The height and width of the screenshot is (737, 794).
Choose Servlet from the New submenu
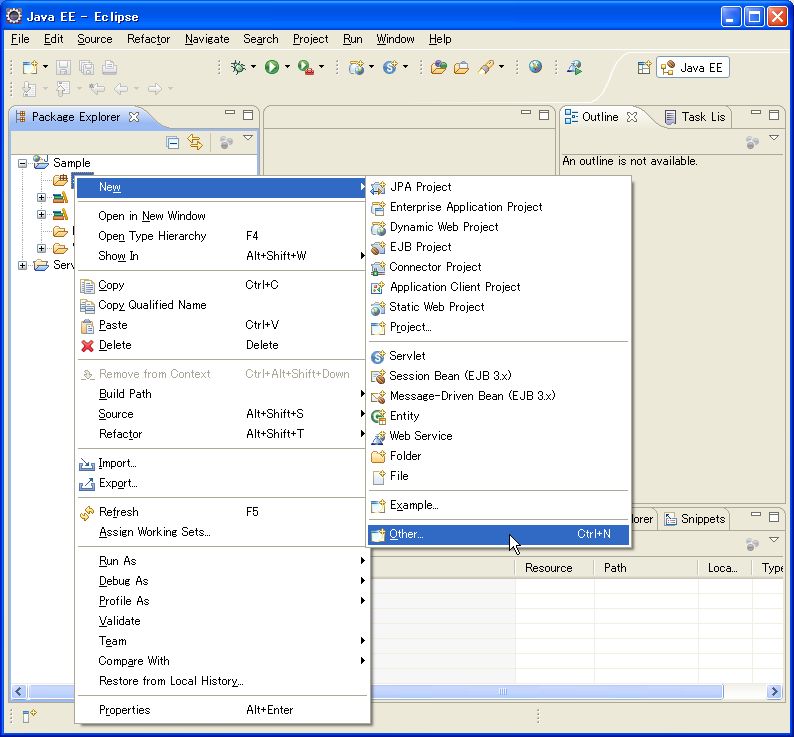(x=407, y=356)
